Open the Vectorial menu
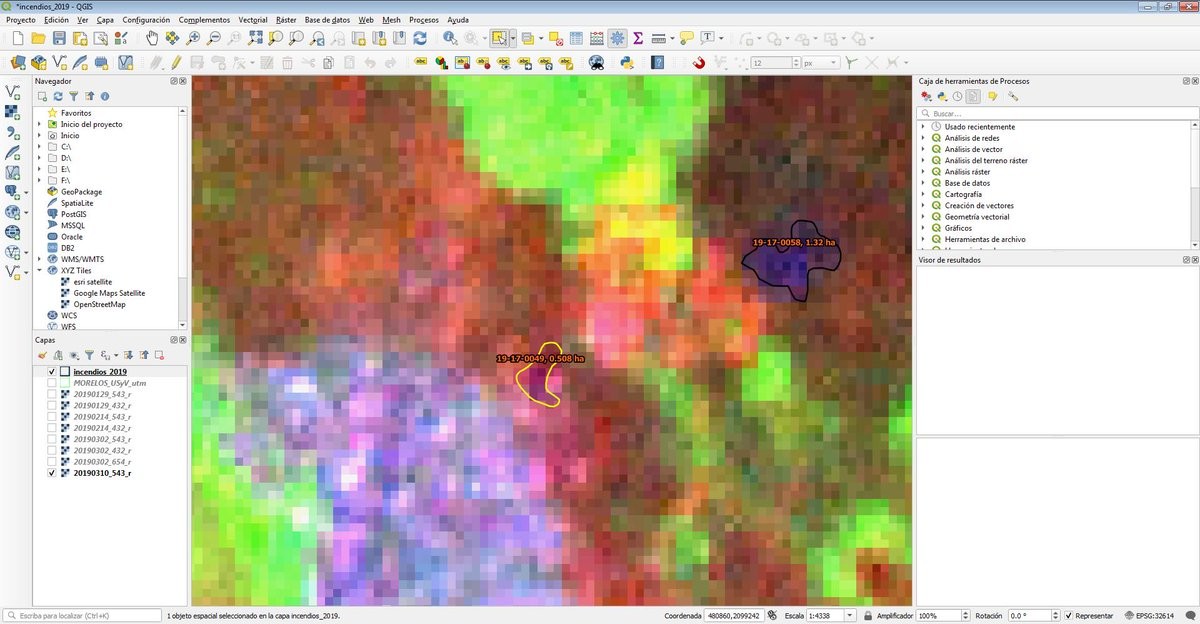The width and height of the screenshot is (1200, 624). tap(253, 19)
